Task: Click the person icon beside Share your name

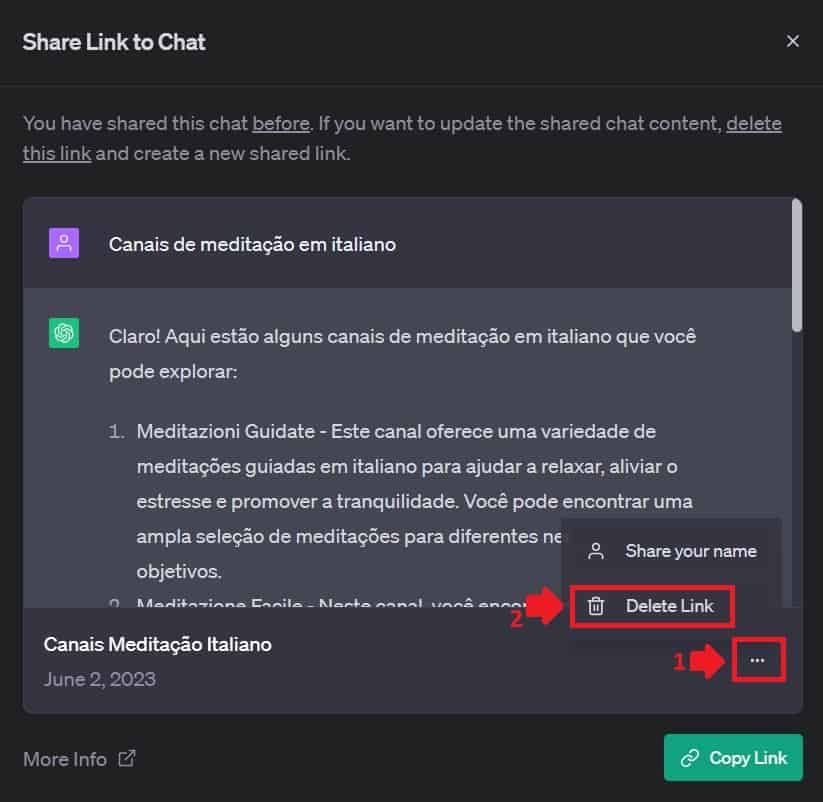Action: [596, 551]
